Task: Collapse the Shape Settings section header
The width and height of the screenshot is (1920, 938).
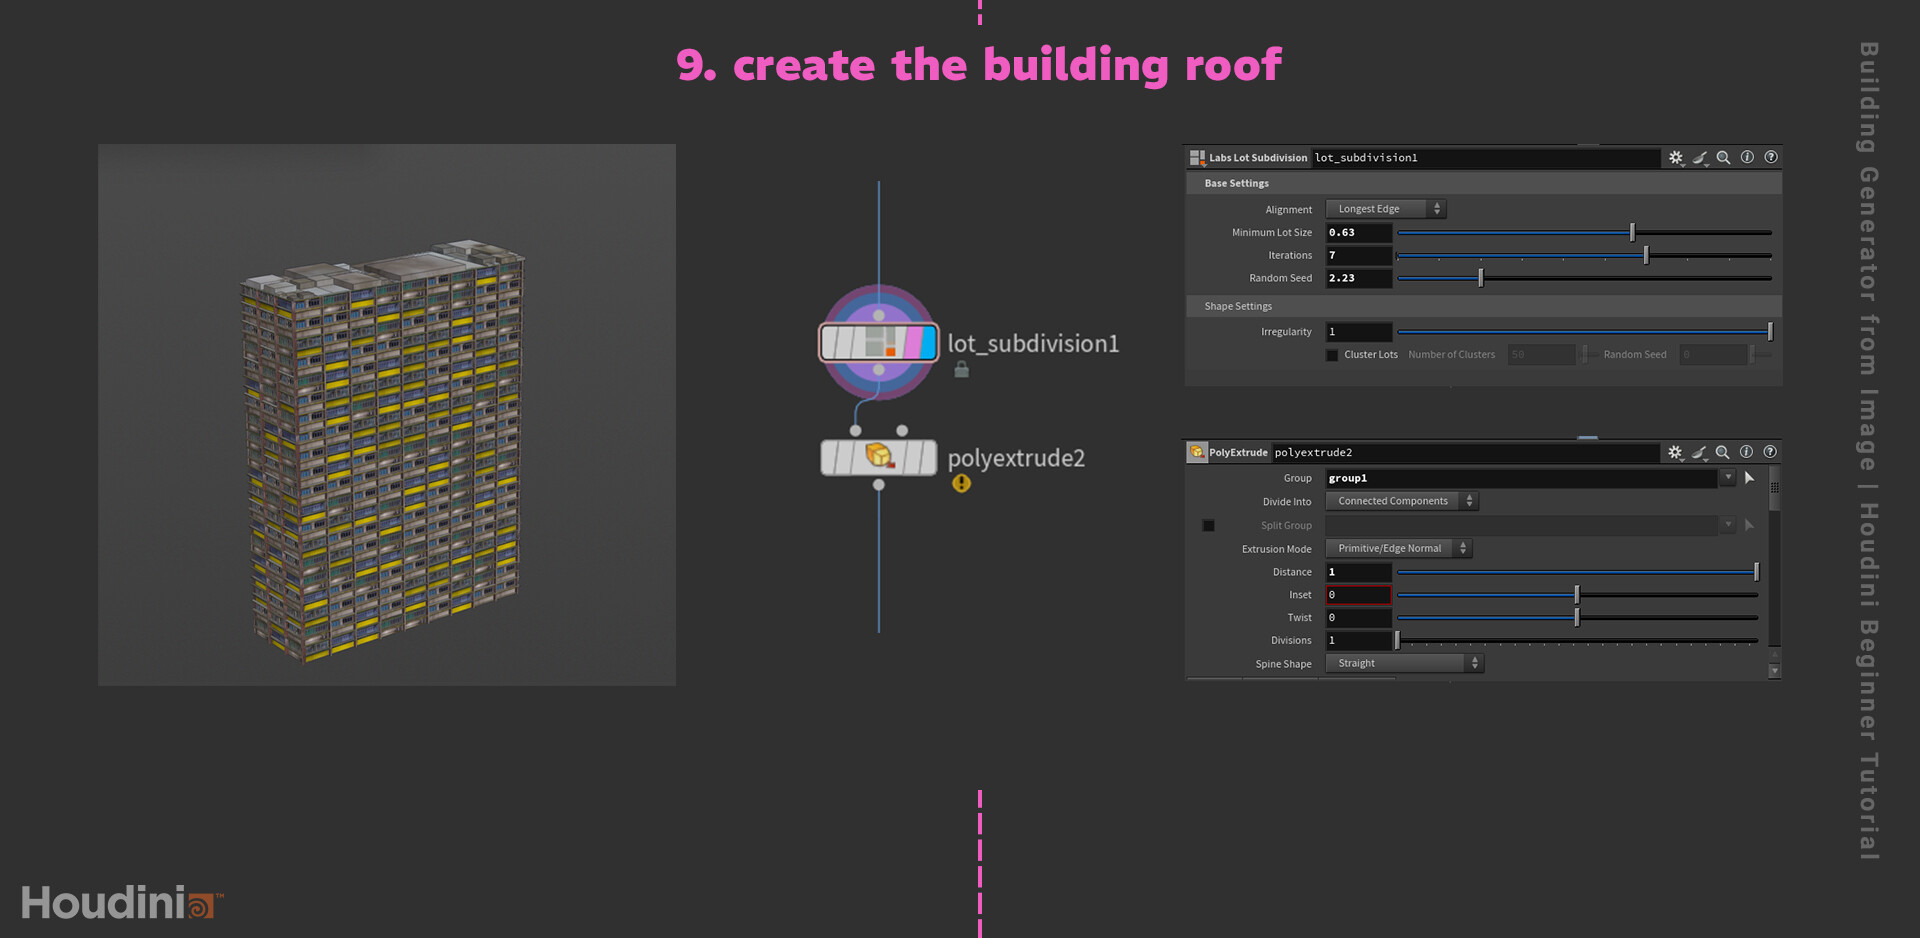Action: pos(1237,306)
